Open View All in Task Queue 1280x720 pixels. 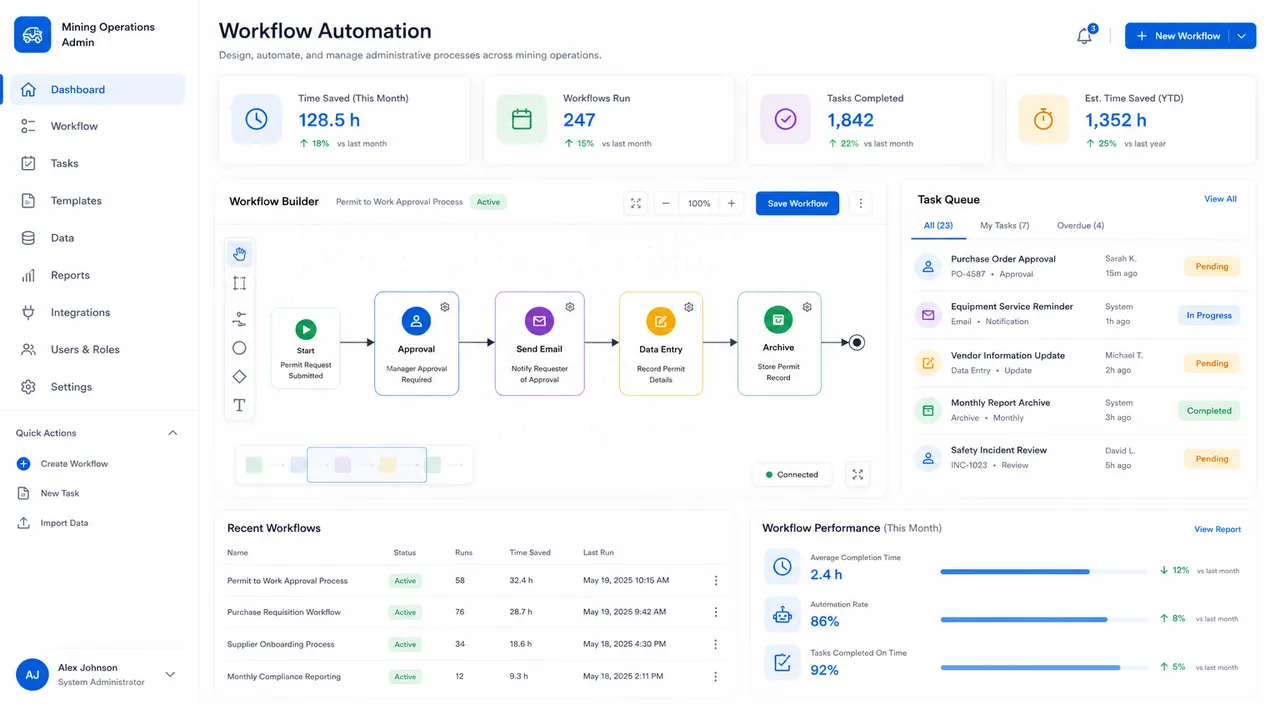point(1220,199)
